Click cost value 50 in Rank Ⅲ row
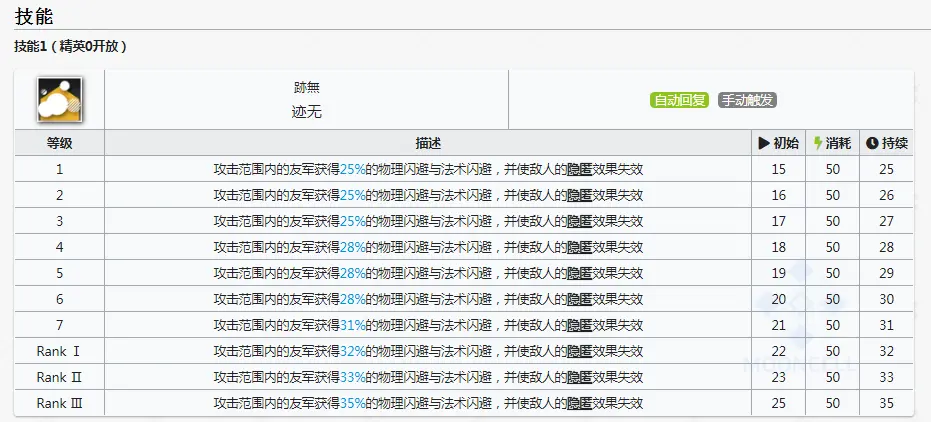This screenshot has width=931, height=422. tap(833, 404)
